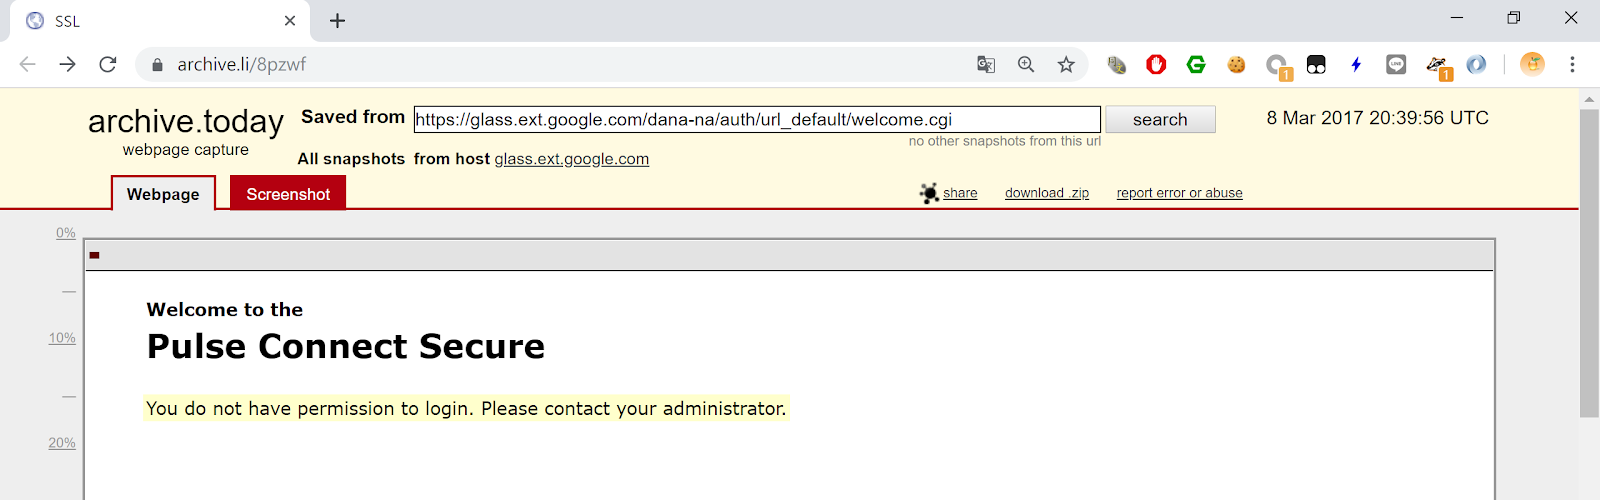Bookmark this page with the star icon
1600x500 pixels.
[x=1066, y=64]
